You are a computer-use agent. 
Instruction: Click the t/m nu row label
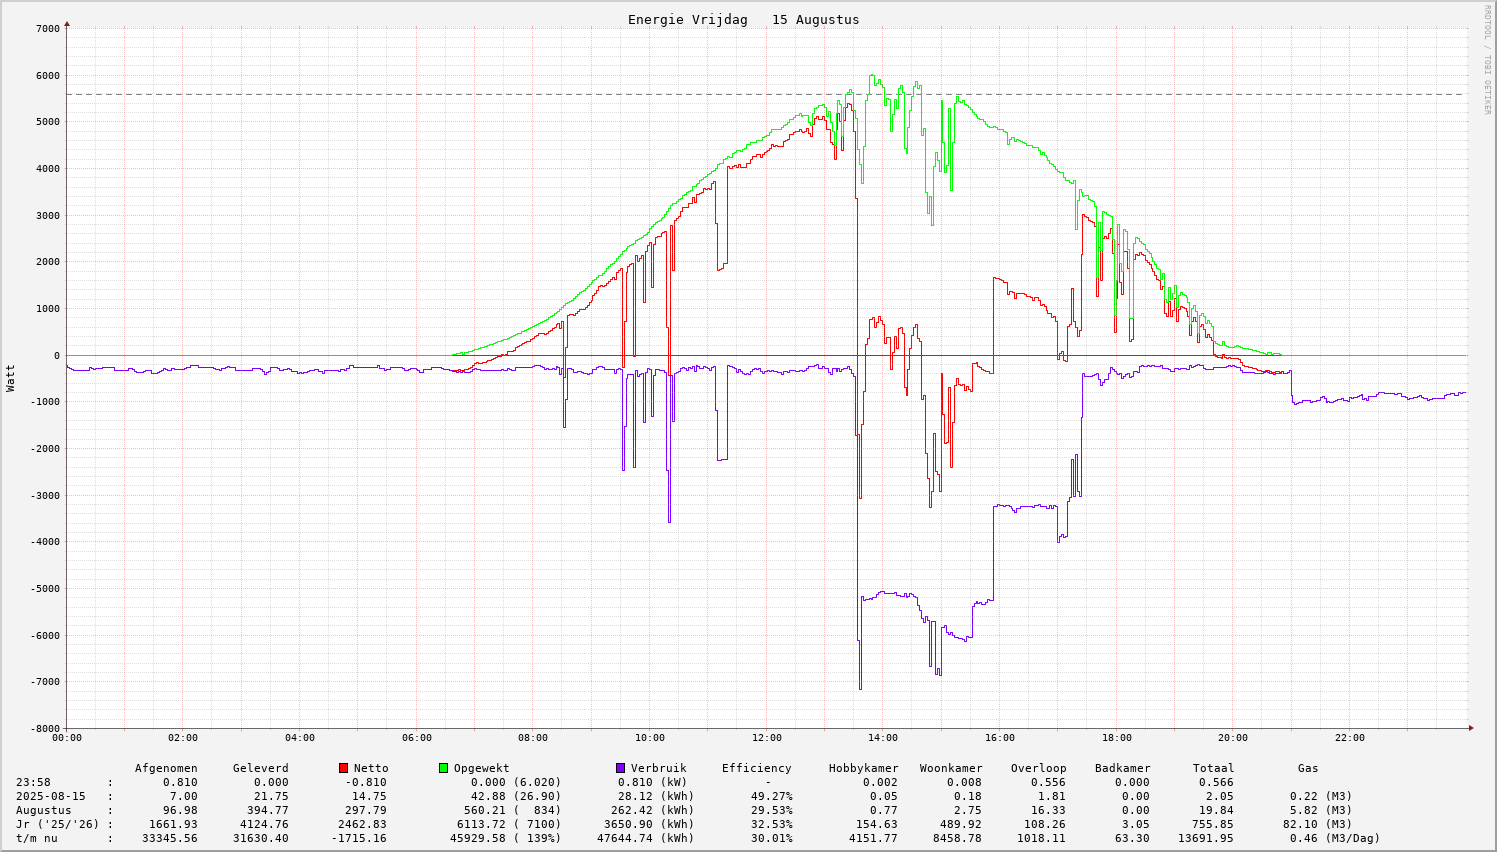click(x=37, y=839)
